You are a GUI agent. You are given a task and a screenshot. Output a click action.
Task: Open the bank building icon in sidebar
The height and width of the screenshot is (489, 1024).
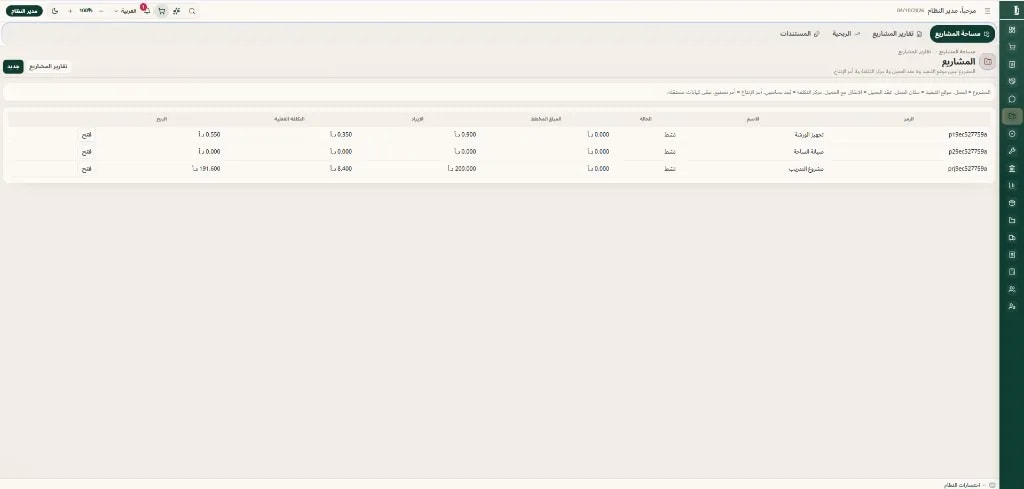point(1012,168)
